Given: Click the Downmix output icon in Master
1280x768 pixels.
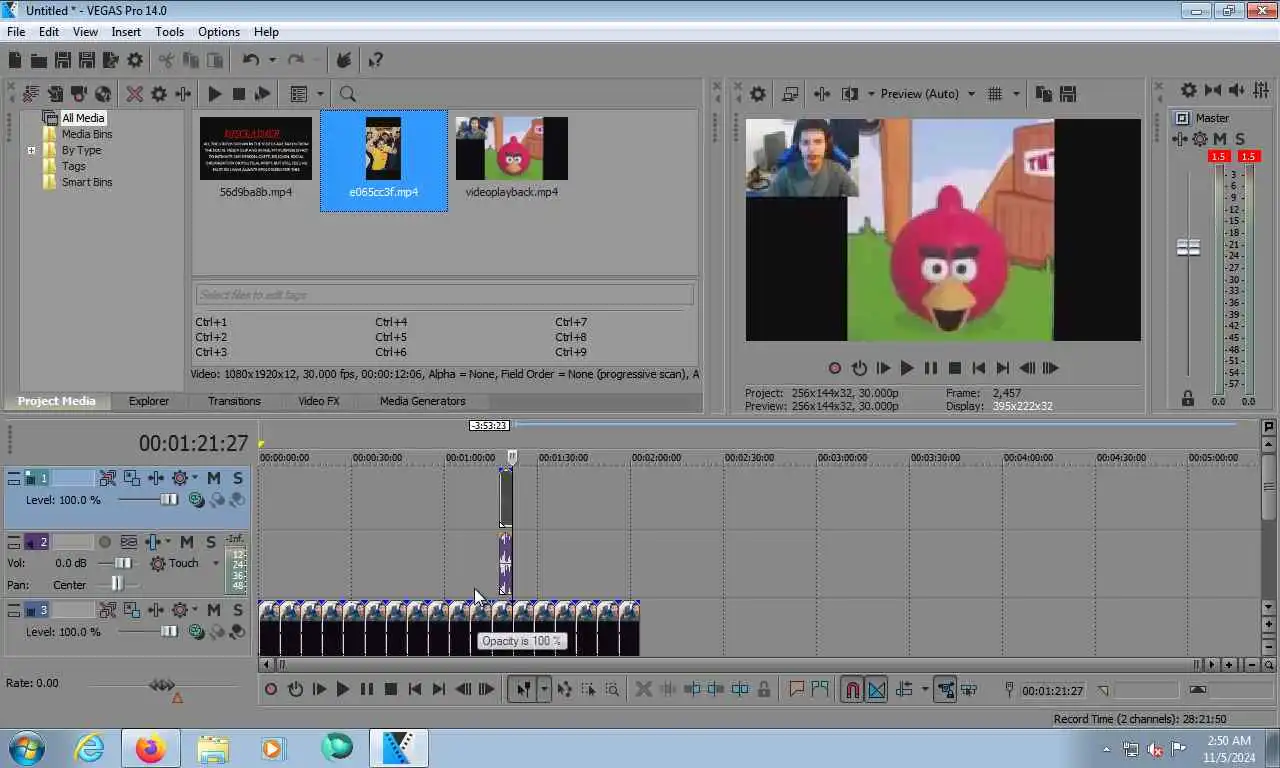Looking at the screenshot, I should 1213,90.
